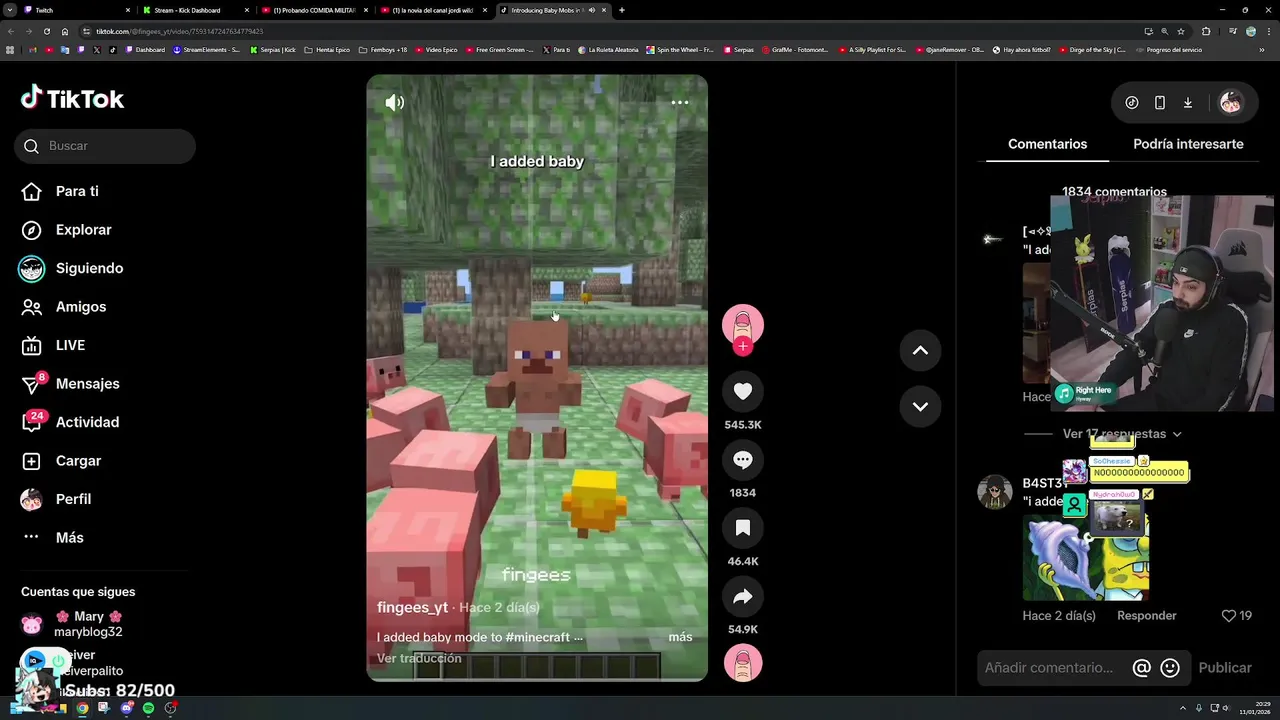The height and width of the screenshot is (720, 1280).
Task: Click the download app icon in top bar
Action: pyautogui.click(x=1188, y=102)
